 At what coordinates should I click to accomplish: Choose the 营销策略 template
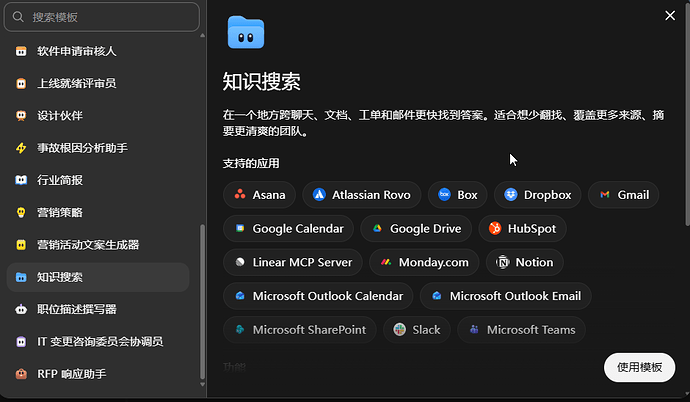98,212
